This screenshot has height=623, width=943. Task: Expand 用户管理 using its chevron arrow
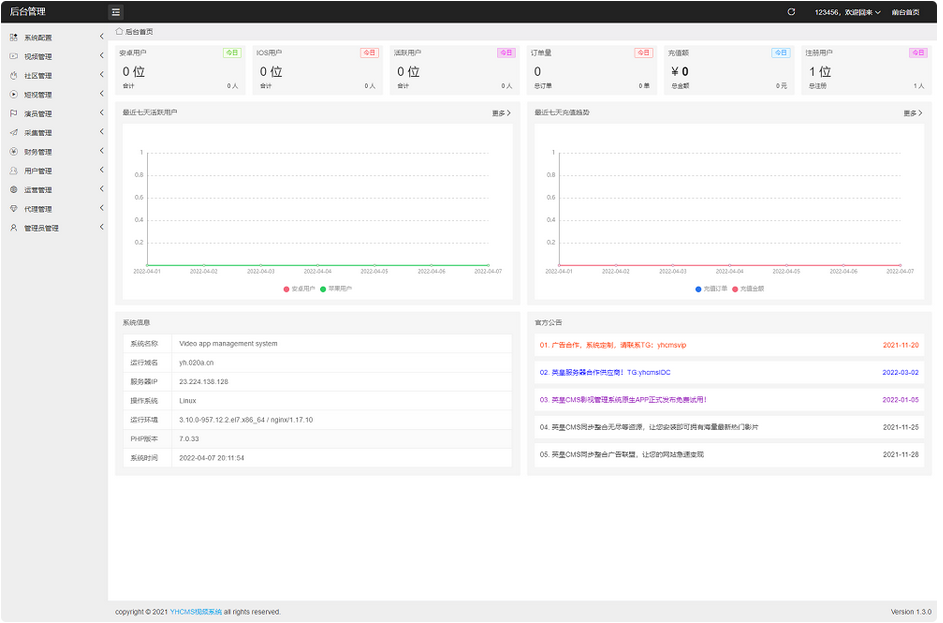pos(101,171)
